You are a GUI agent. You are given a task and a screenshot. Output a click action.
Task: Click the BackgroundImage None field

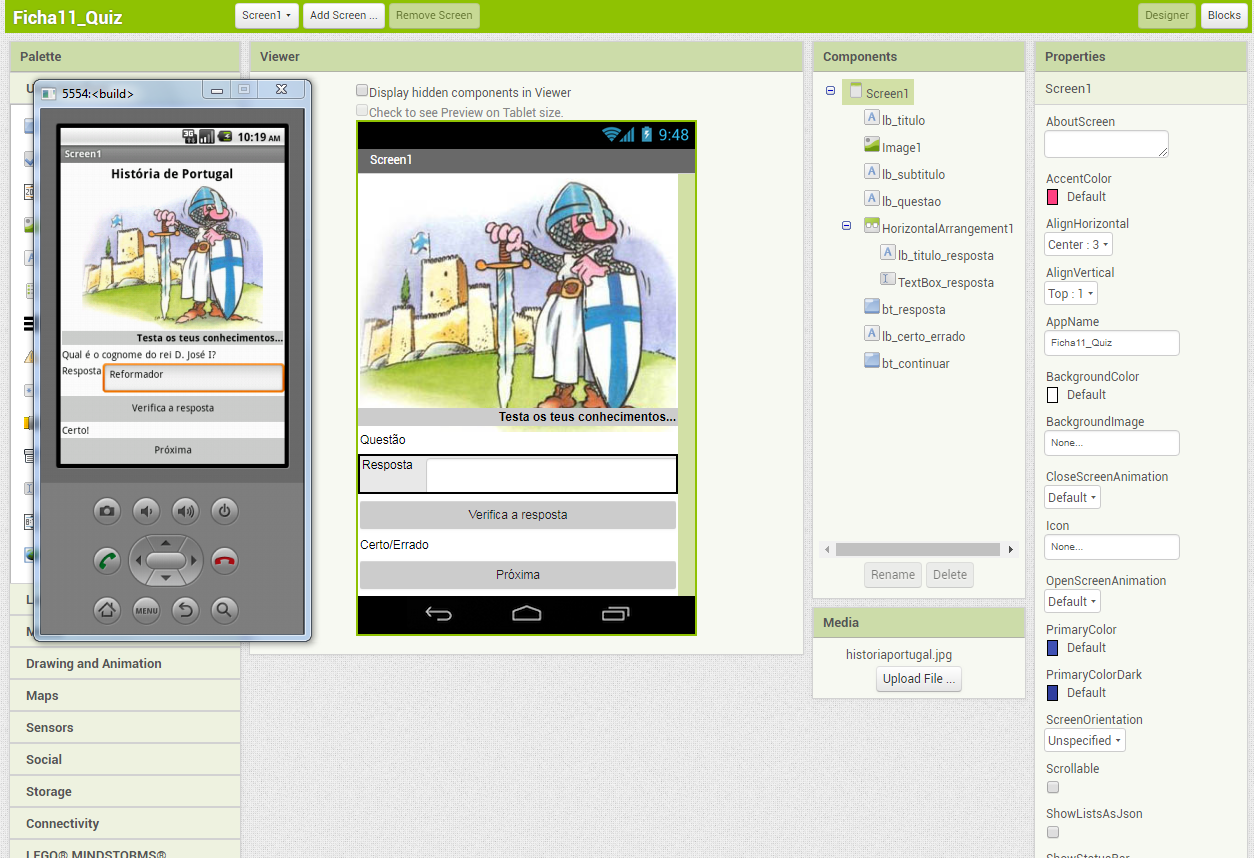coord(1112,443)
